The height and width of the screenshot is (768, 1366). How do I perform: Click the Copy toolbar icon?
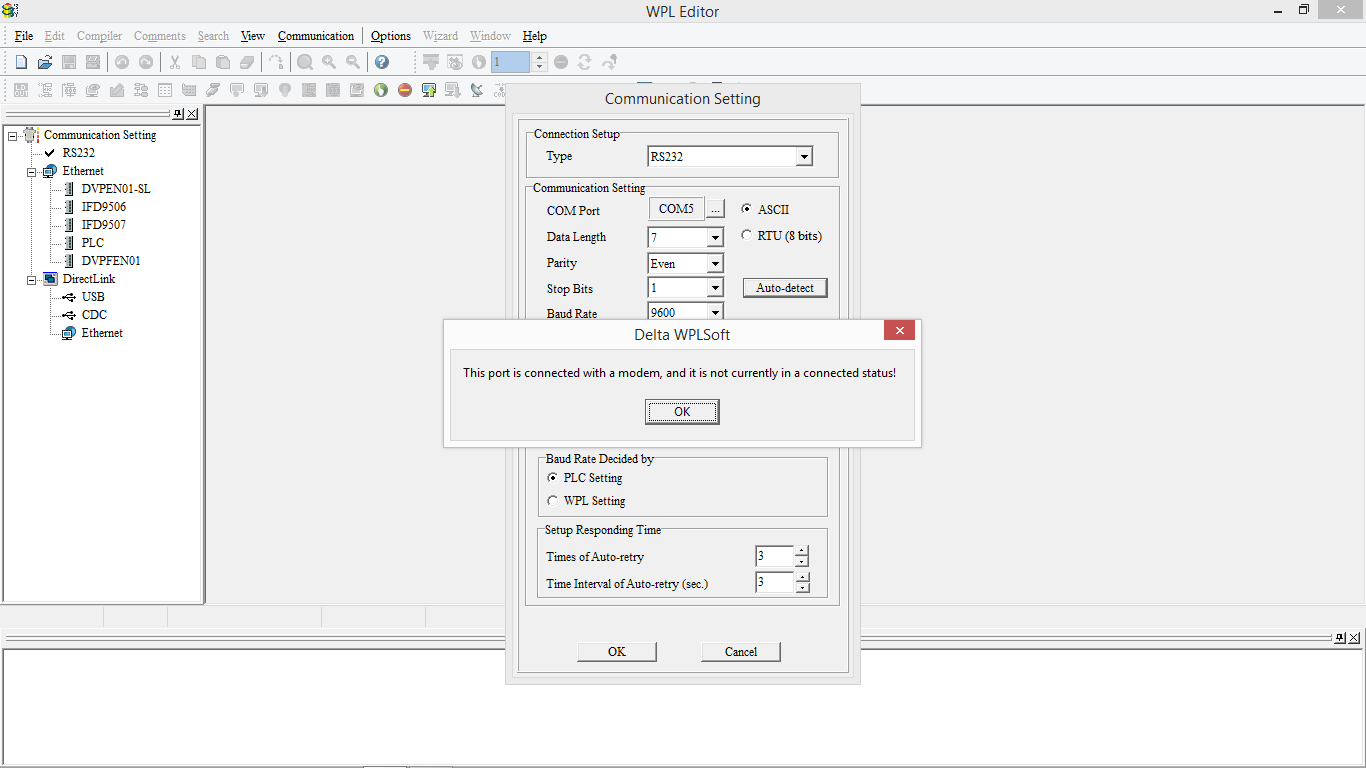pos(199,62)
